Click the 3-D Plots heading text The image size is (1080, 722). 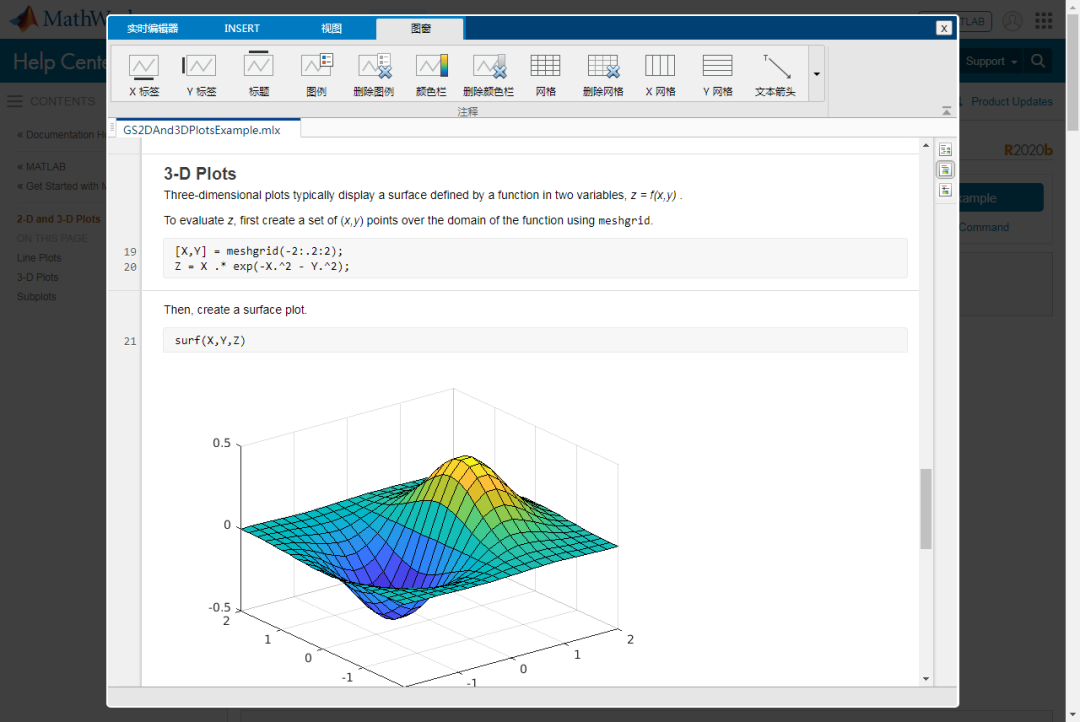[x=200, y=174]
